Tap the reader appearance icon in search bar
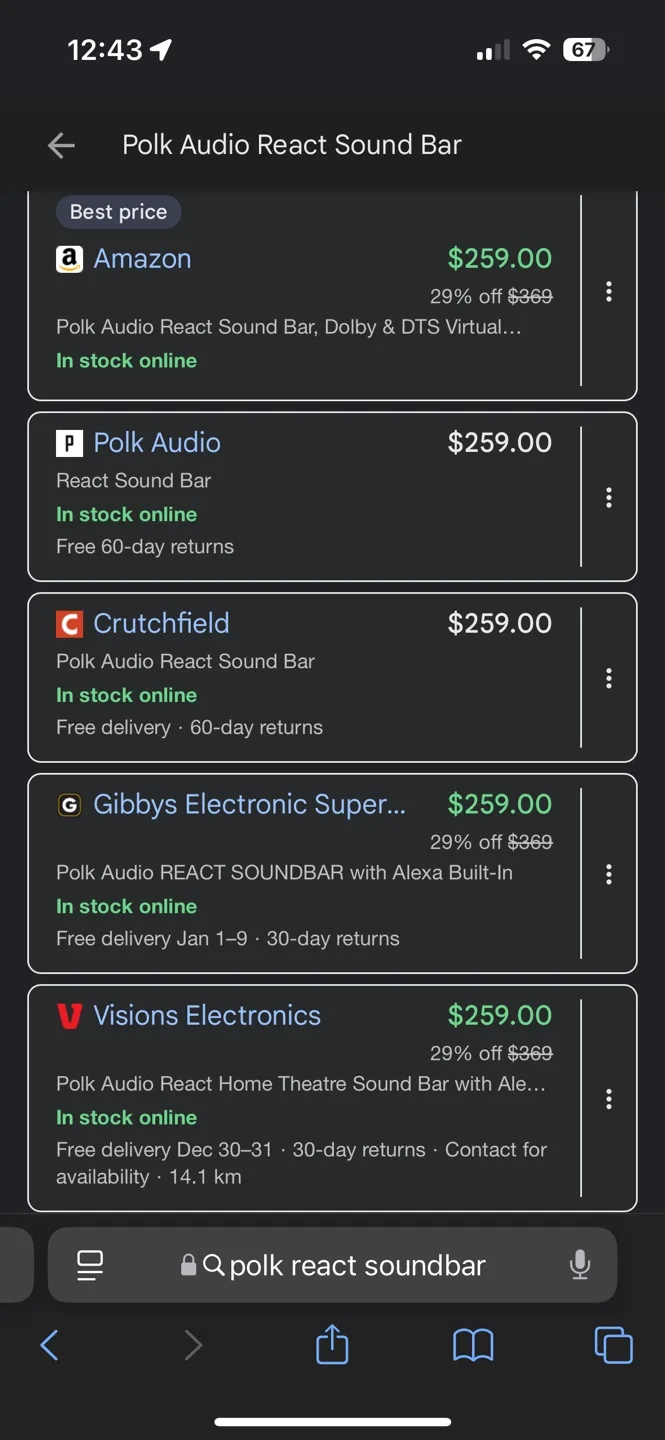 click(89, 1265)
